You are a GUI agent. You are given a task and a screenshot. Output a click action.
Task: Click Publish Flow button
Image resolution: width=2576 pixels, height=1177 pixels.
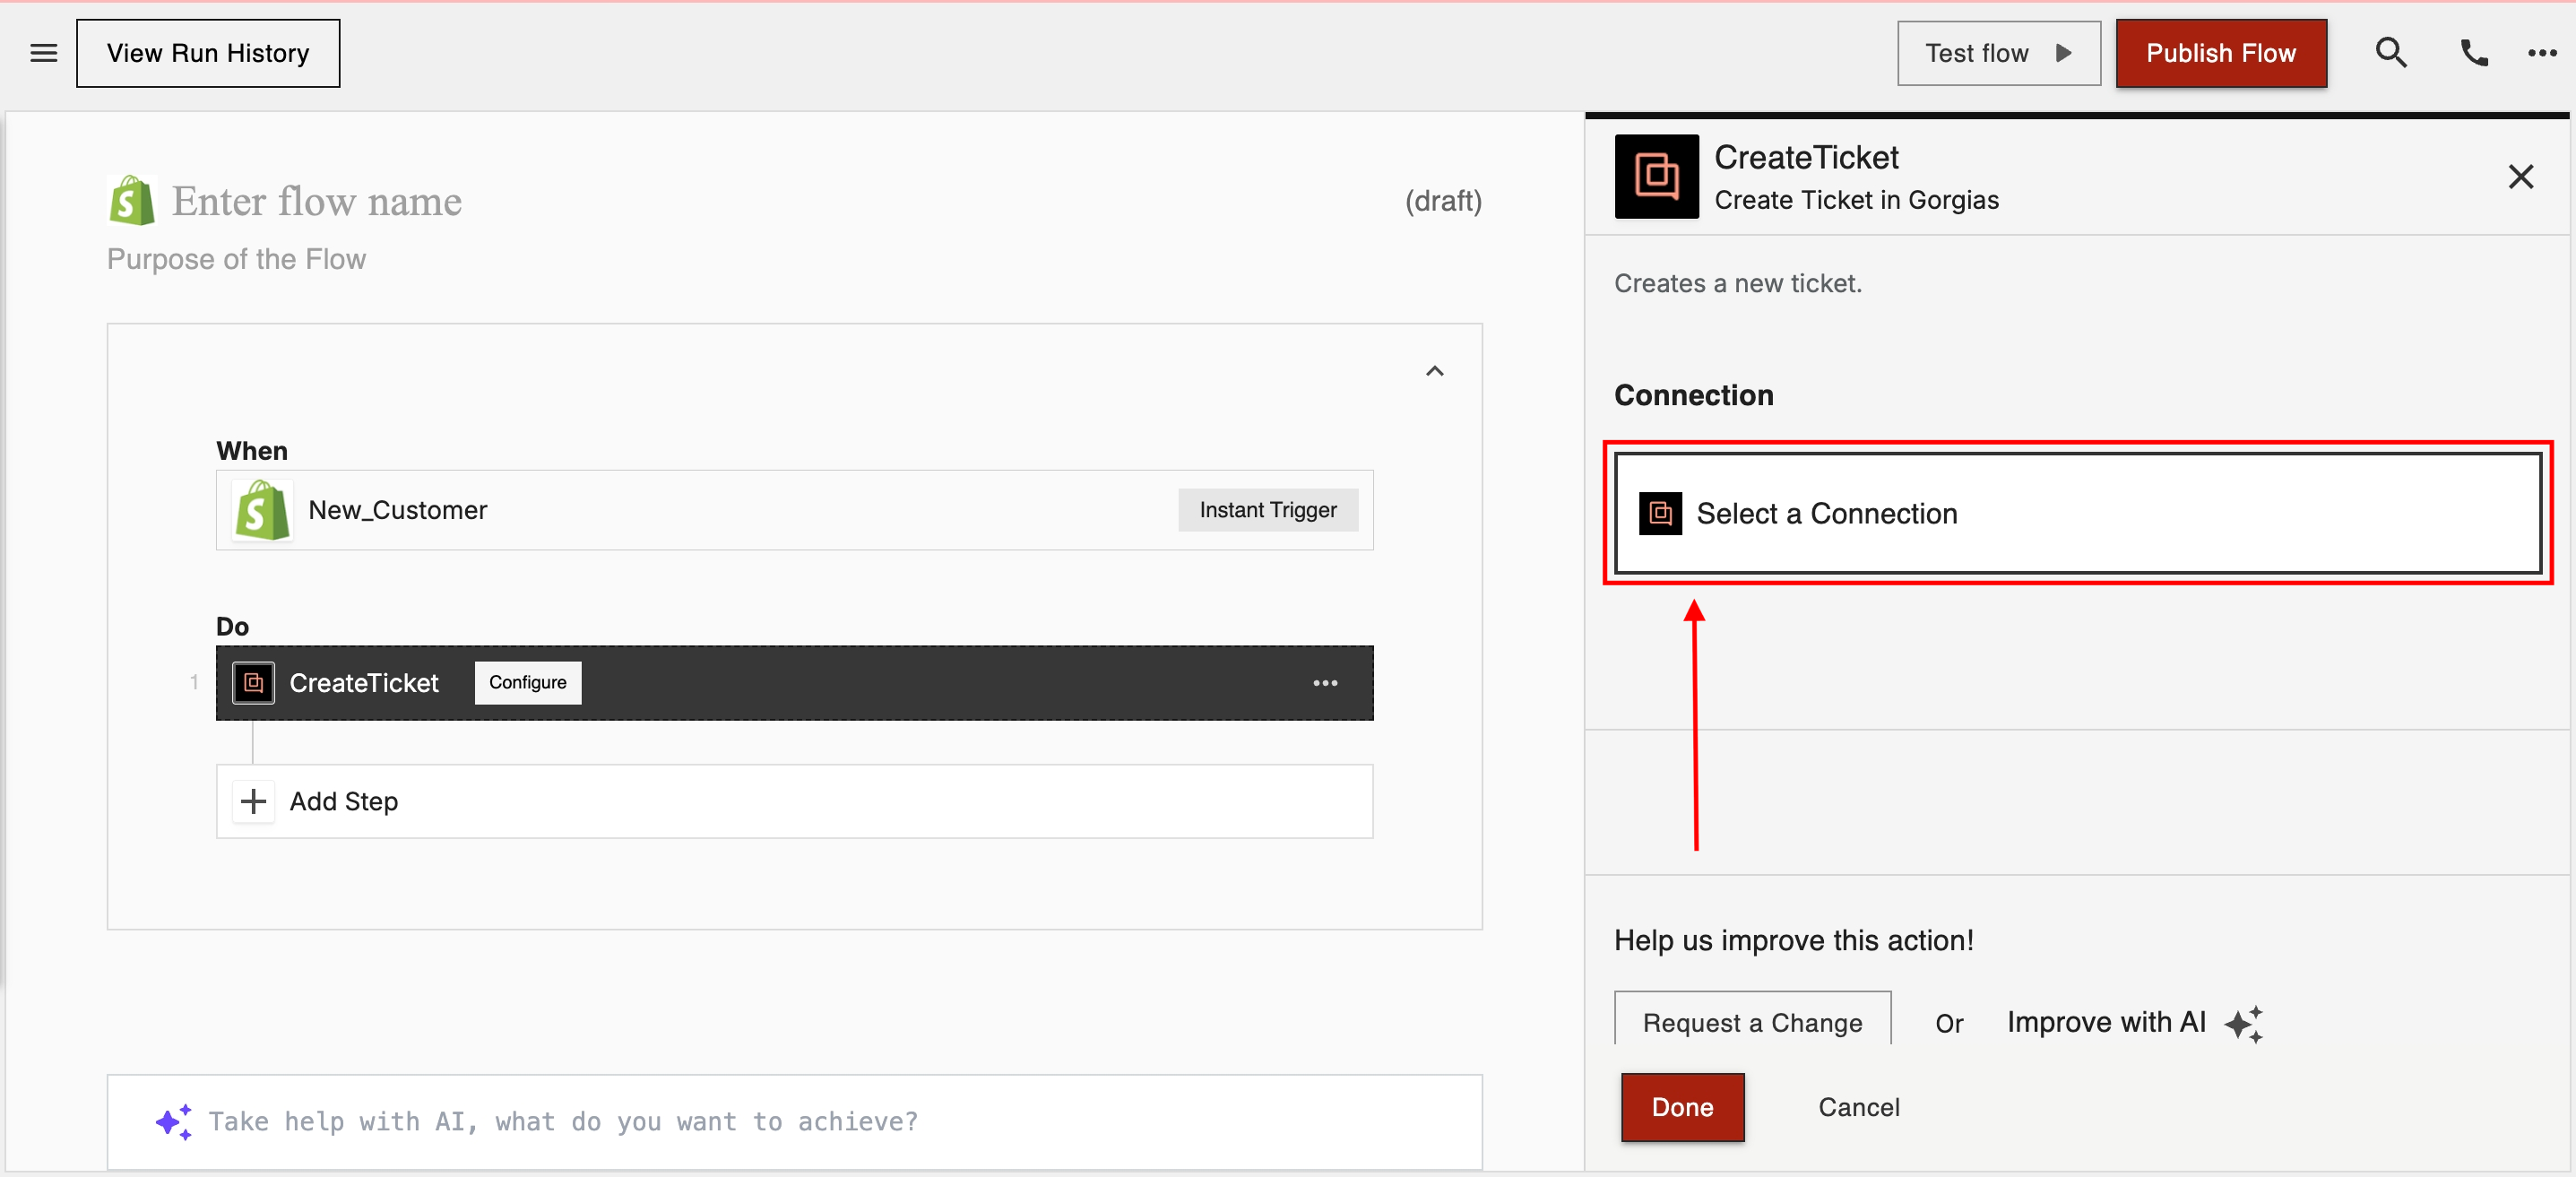[2220, 53]
